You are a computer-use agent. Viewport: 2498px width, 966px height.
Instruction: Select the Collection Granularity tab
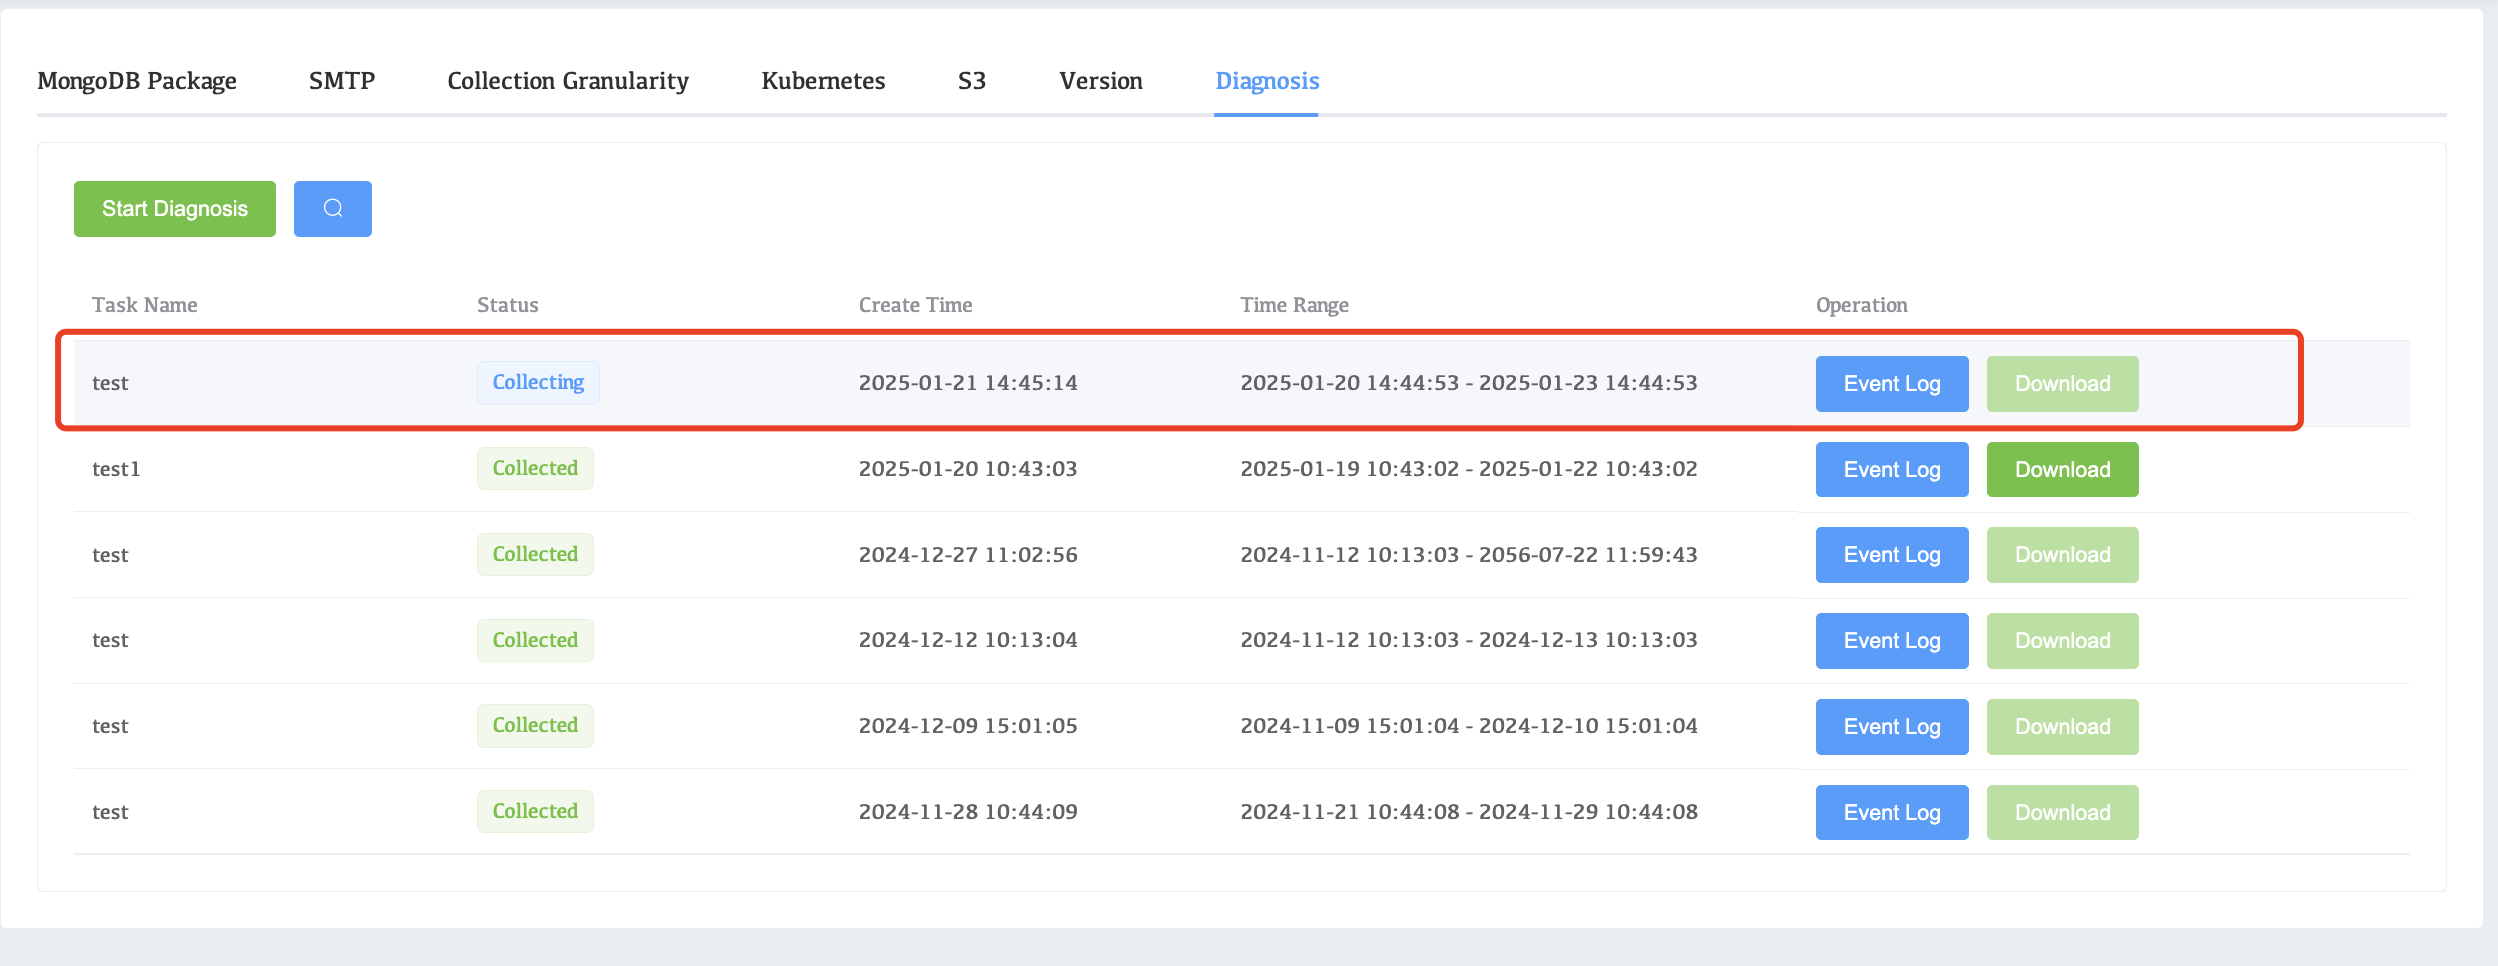click(568, 81)
